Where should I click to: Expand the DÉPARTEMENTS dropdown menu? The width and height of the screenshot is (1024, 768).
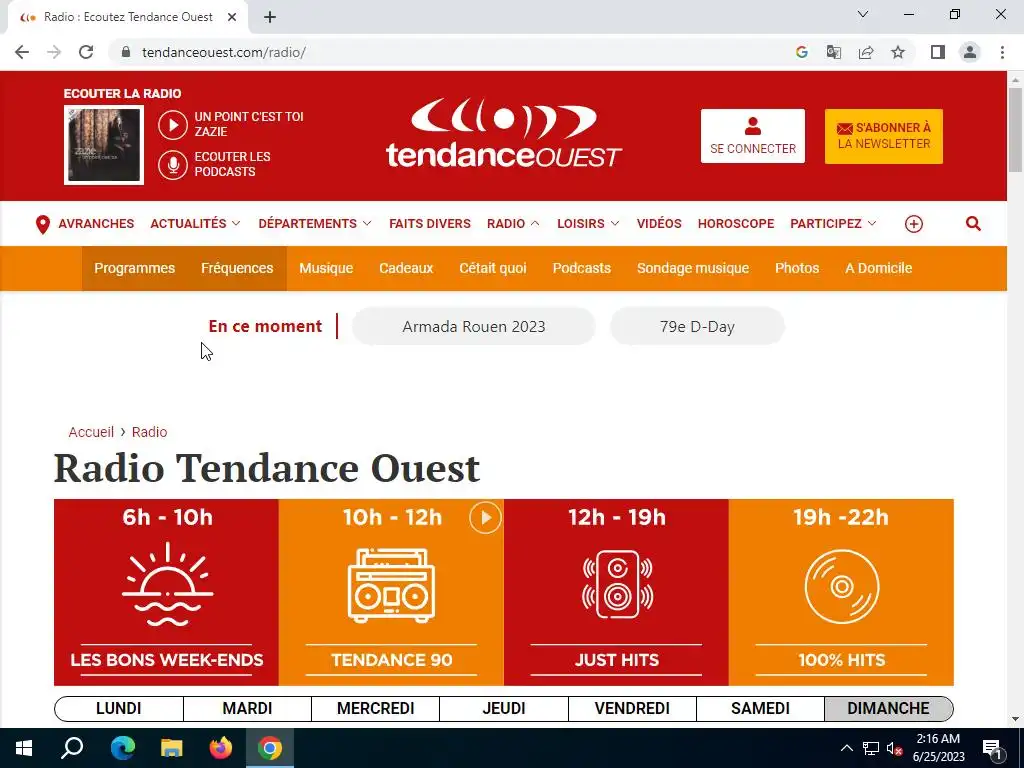click(x=315, y=223)
